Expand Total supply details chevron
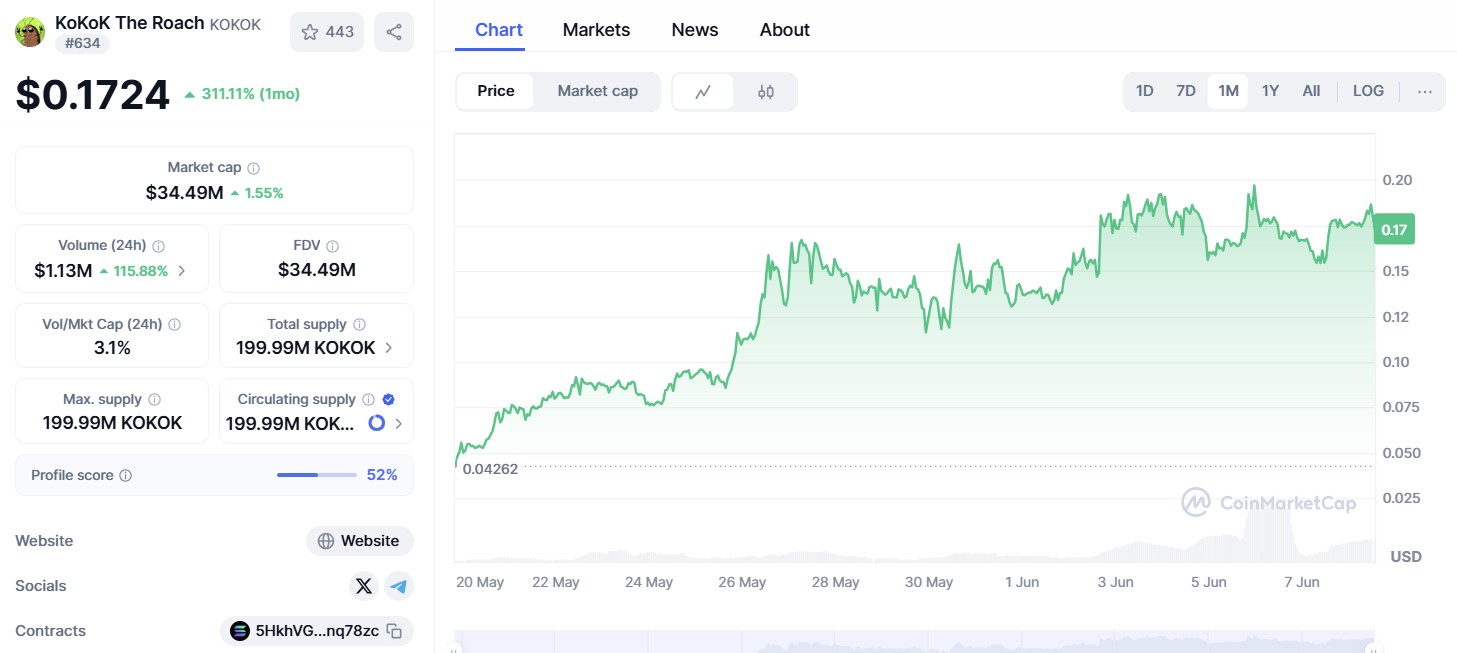Viewport: 1457px width, 653px height. coord(389,348)
